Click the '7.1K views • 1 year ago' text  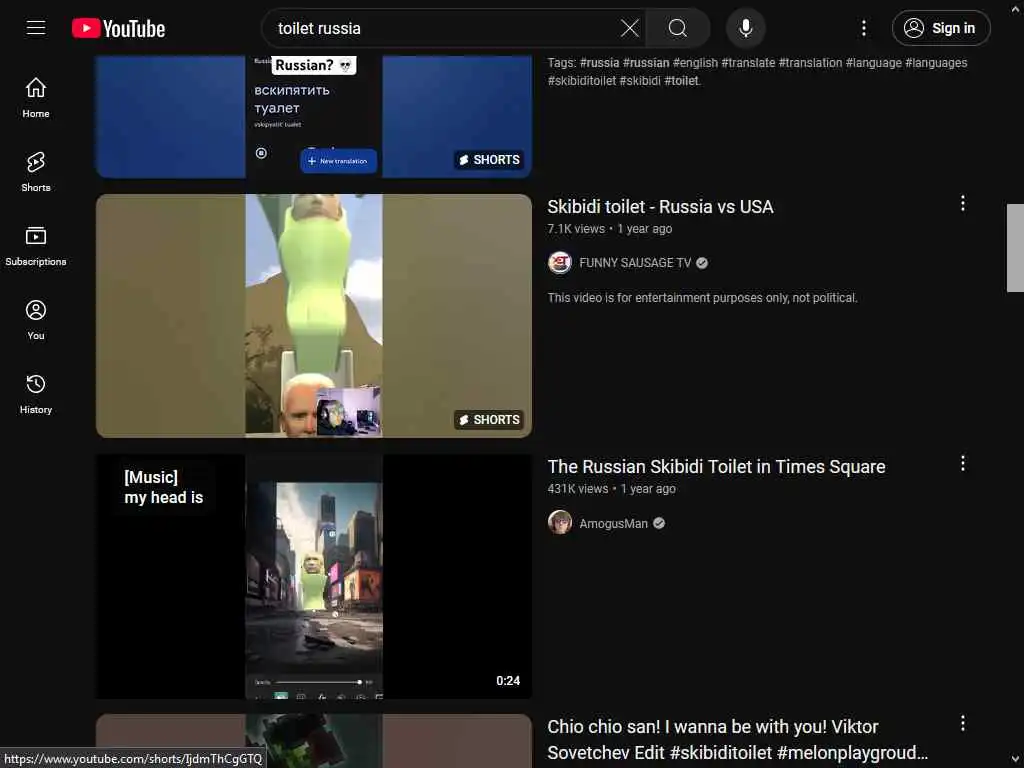click(x=610, y=229)
